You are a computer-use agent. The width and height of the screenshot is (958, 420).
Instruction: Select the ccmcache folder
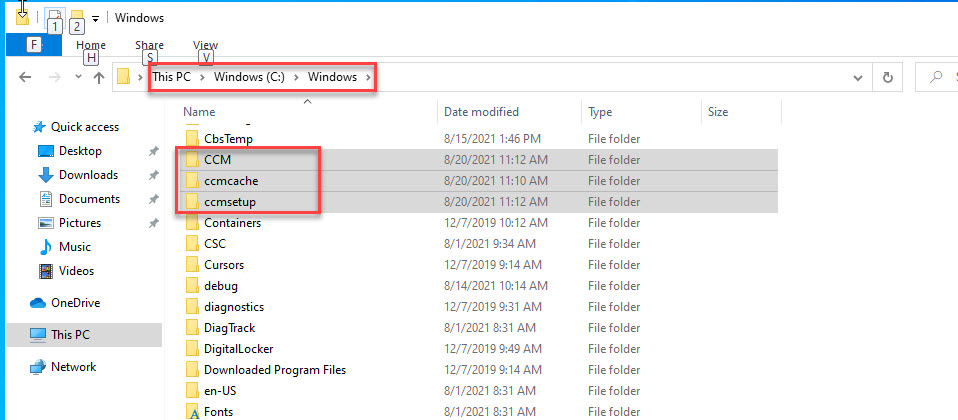tap(231, 181)
